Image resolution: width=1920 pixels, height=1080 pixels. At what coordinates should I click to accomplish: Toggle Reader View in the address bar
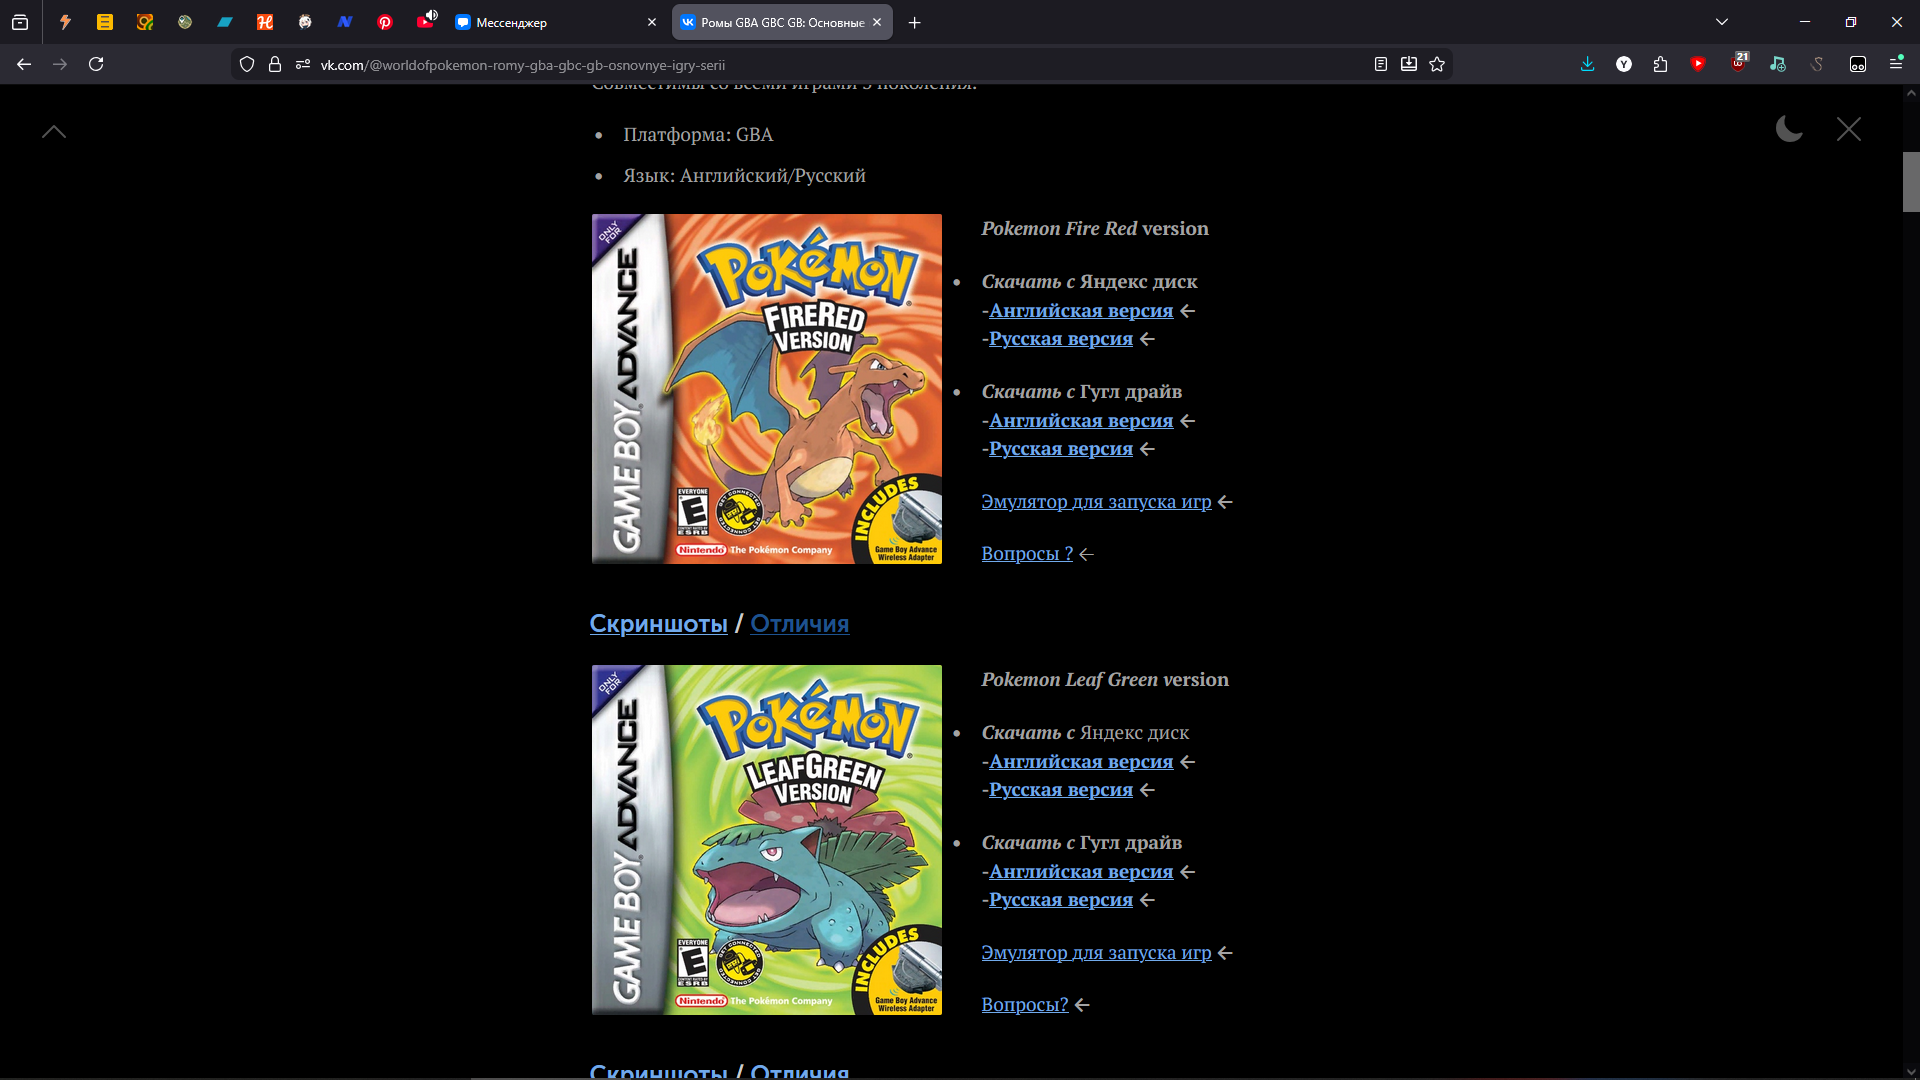(1381, 64)
